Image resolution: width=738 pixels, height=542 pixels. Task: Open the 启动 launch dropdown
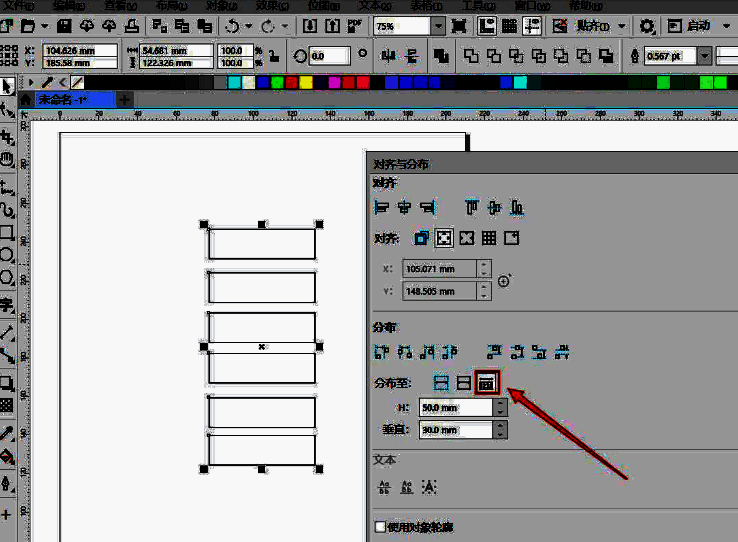[726, 25]
